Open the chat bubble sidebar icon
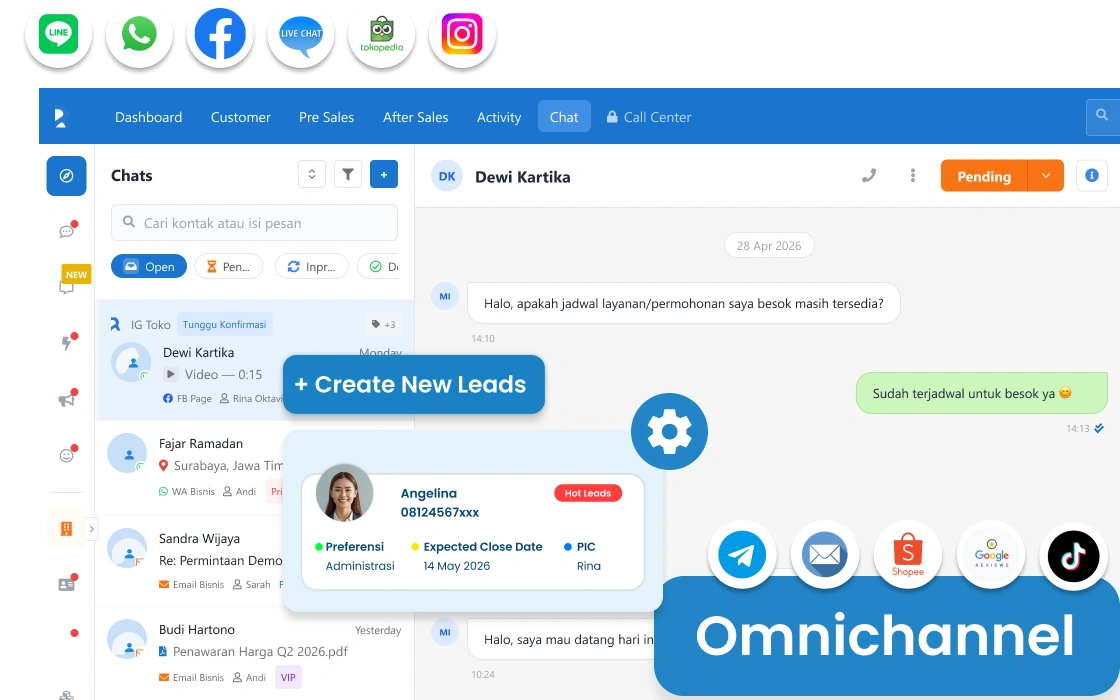This screenshot has width=1120, height=700. tap(67, 231)
